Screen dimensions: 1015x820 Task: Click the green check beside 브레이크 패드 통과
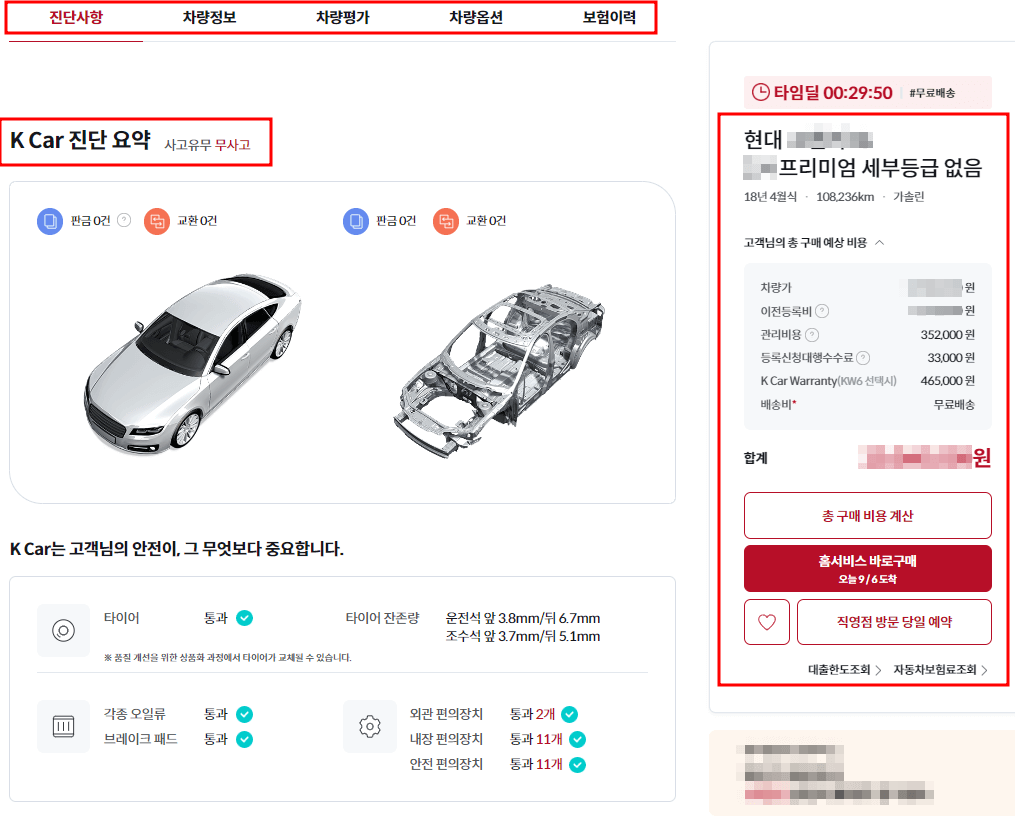pyautogui.click(x=243, y=738)
